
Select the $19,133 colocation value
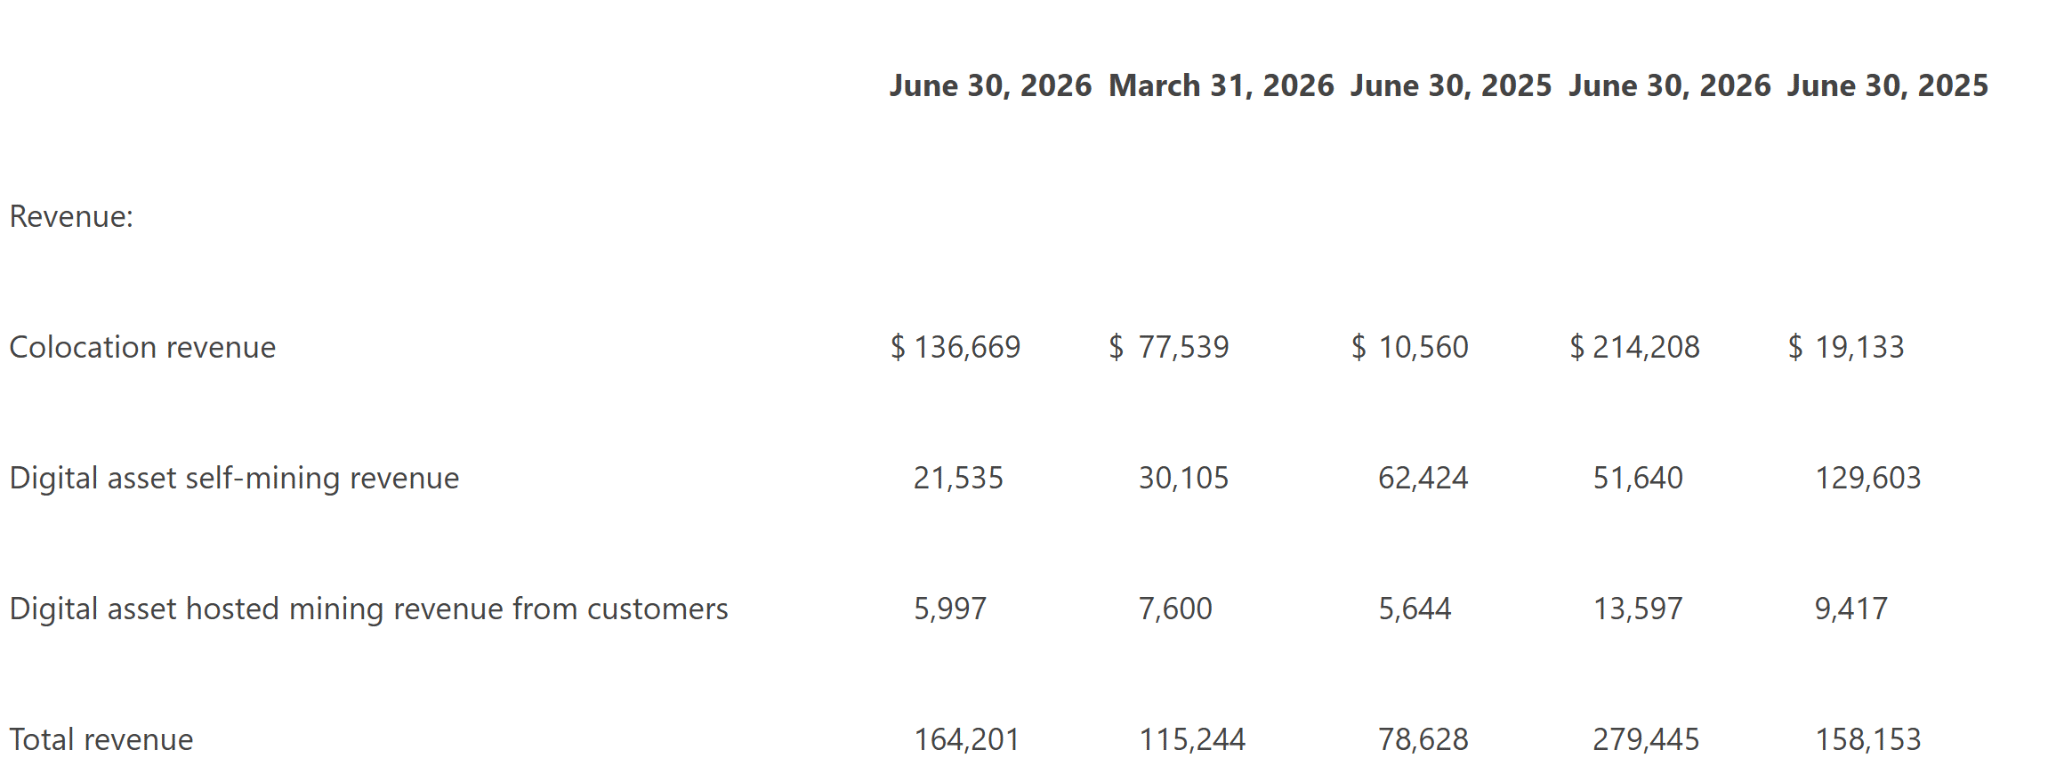click(1846, 347)
